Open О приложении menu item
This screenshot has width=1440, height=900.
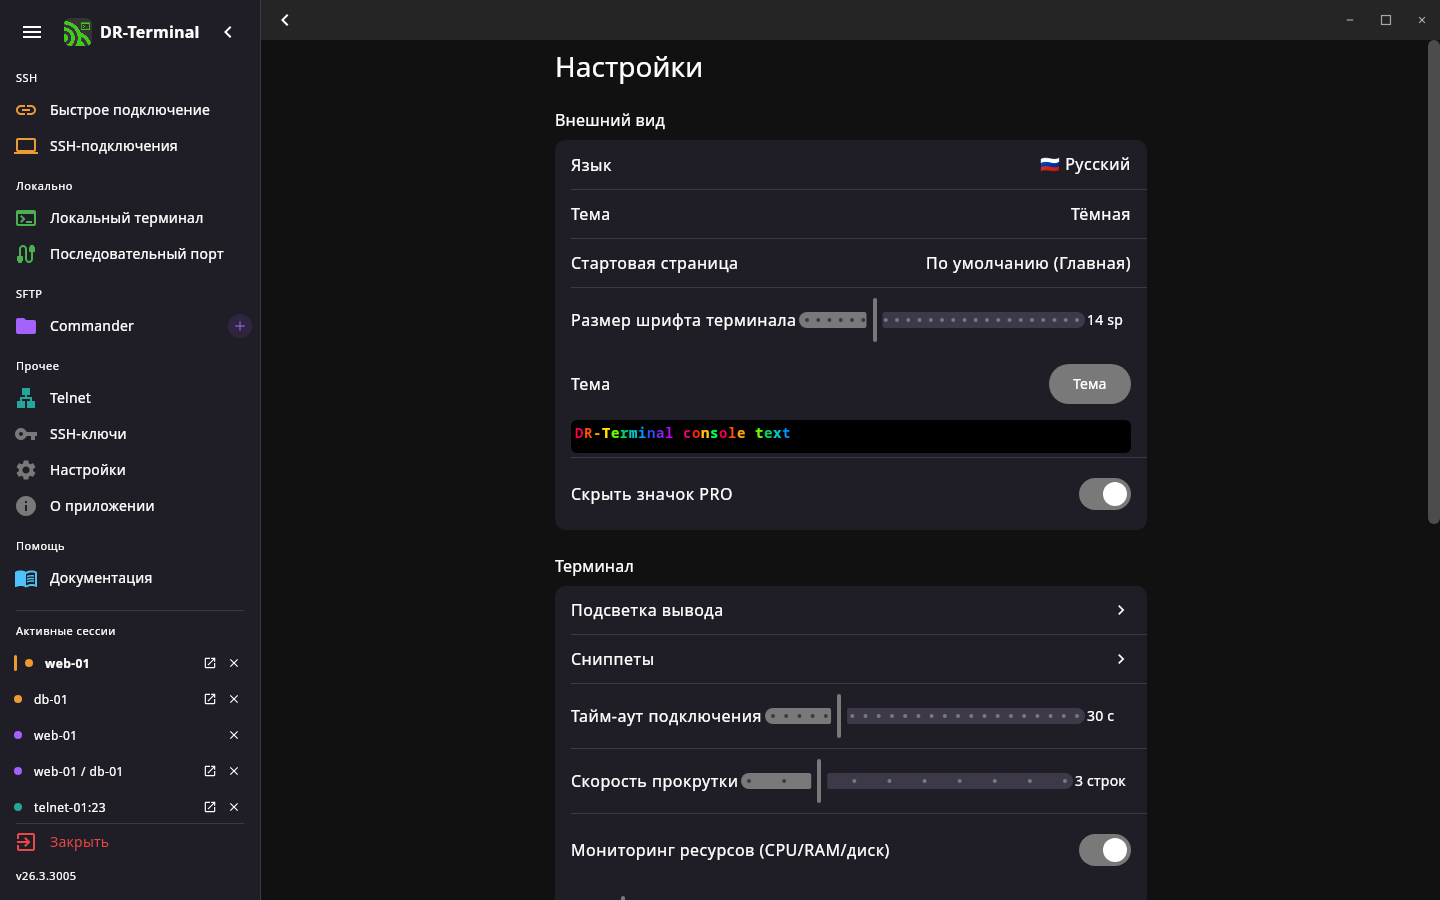point(130,506)
